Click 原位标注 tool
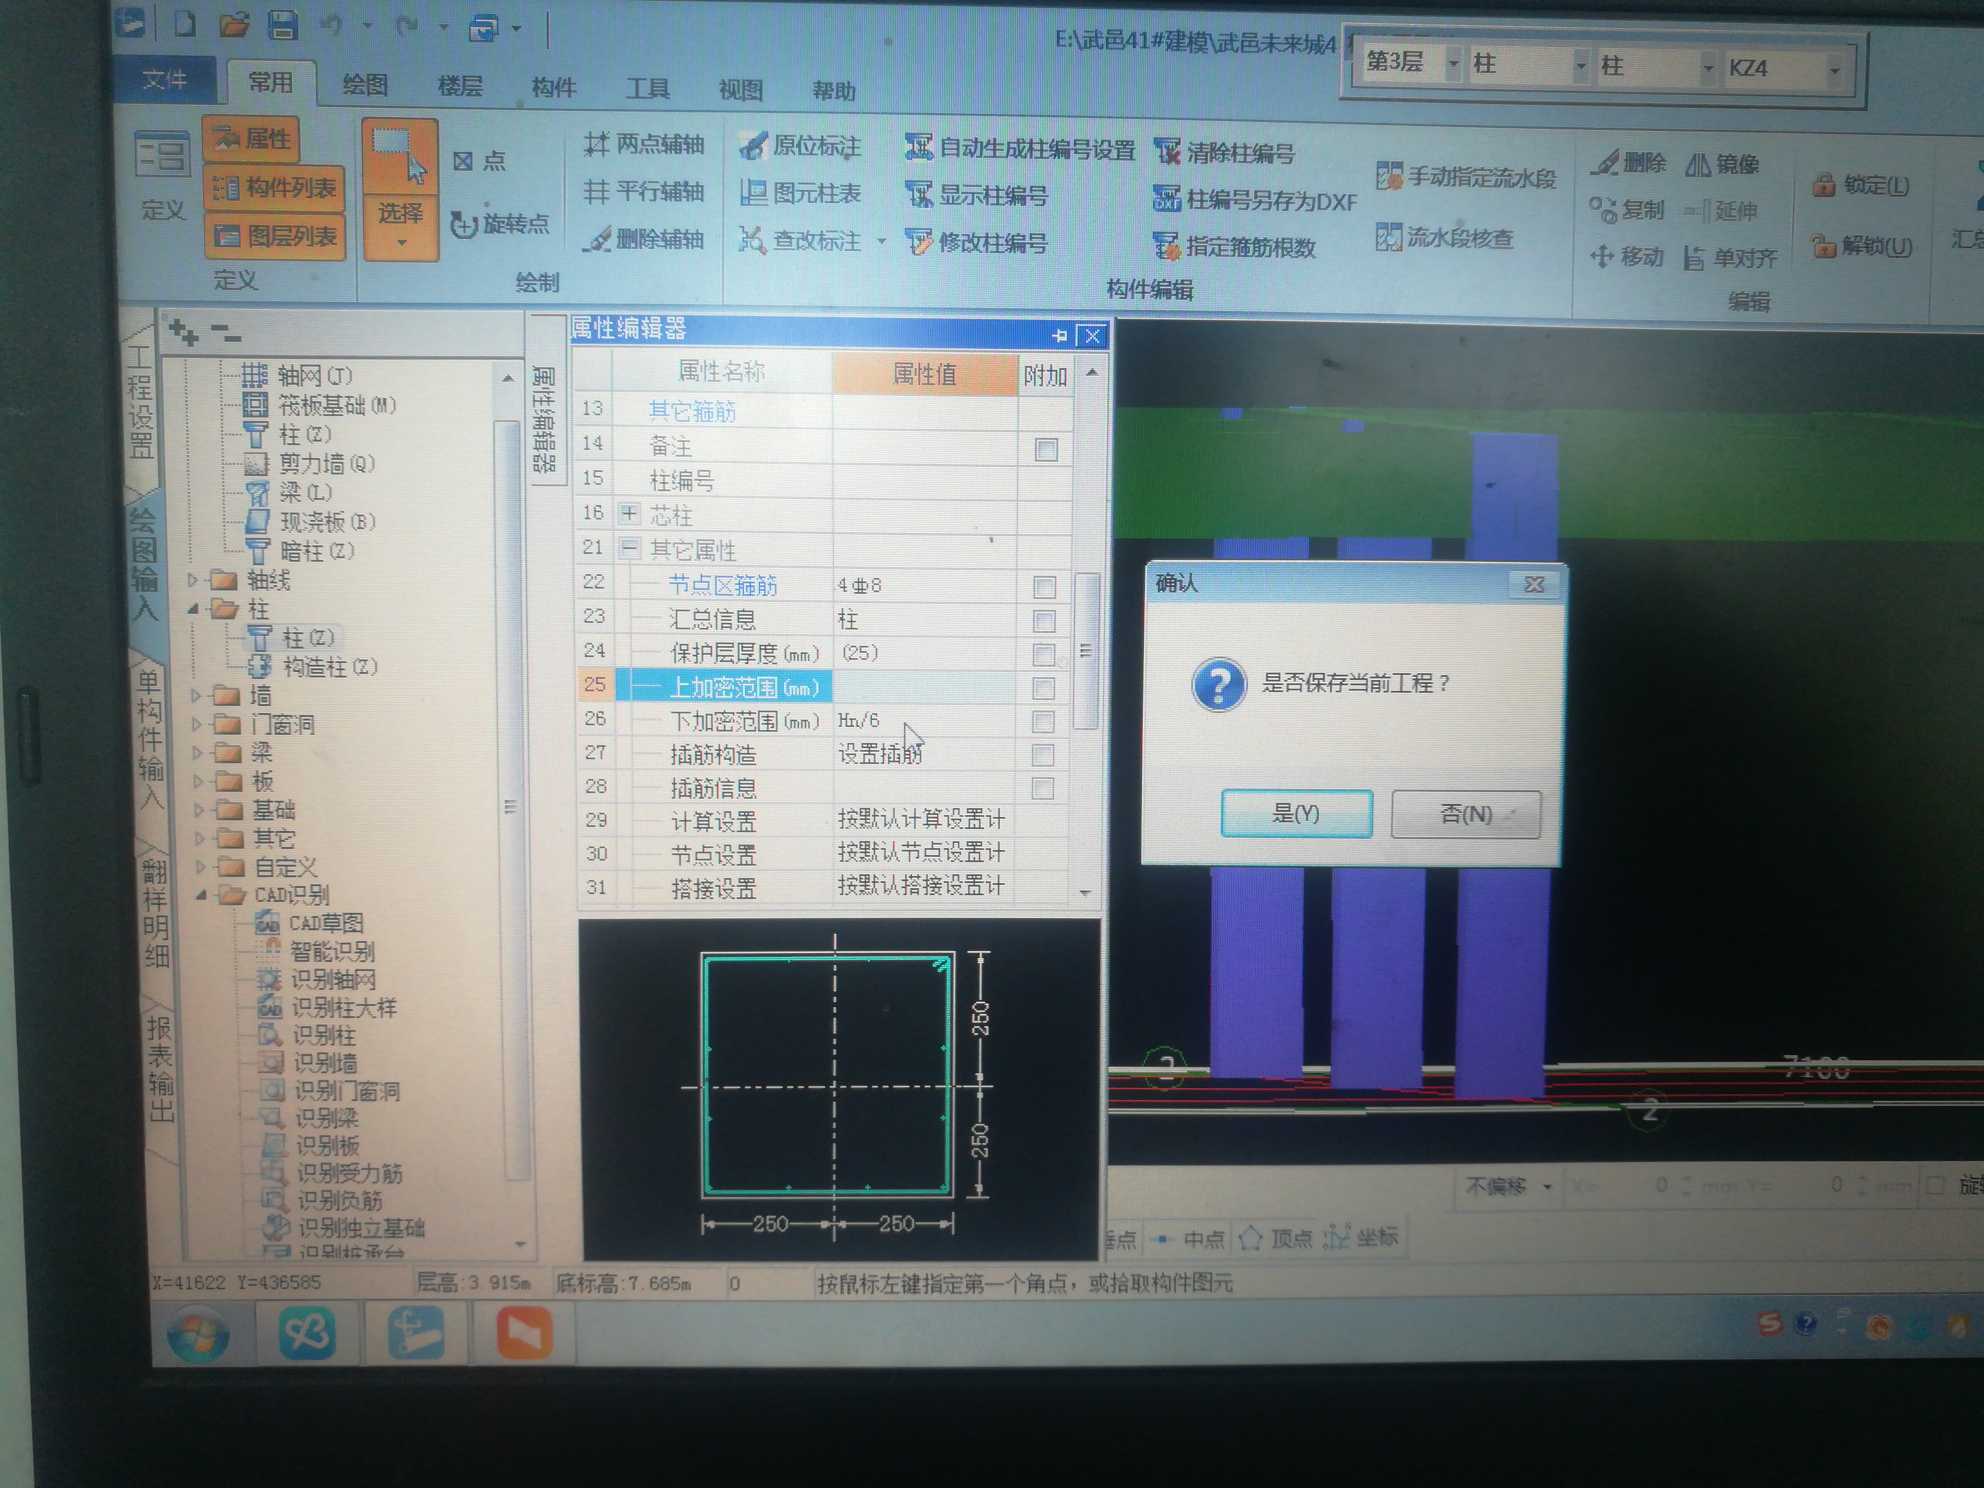Image resolution: width=1984 pixels, height=1488 pixels. 799,146
